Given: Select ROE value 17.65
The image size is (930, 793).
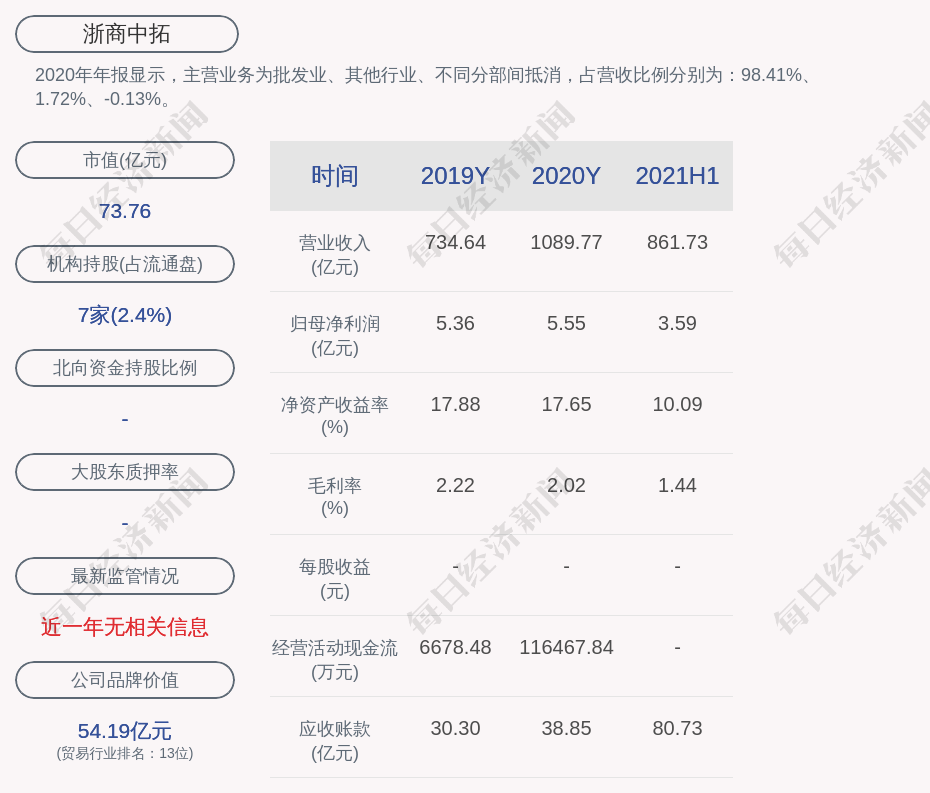Looking at the screenshot, I should (566, 405).
